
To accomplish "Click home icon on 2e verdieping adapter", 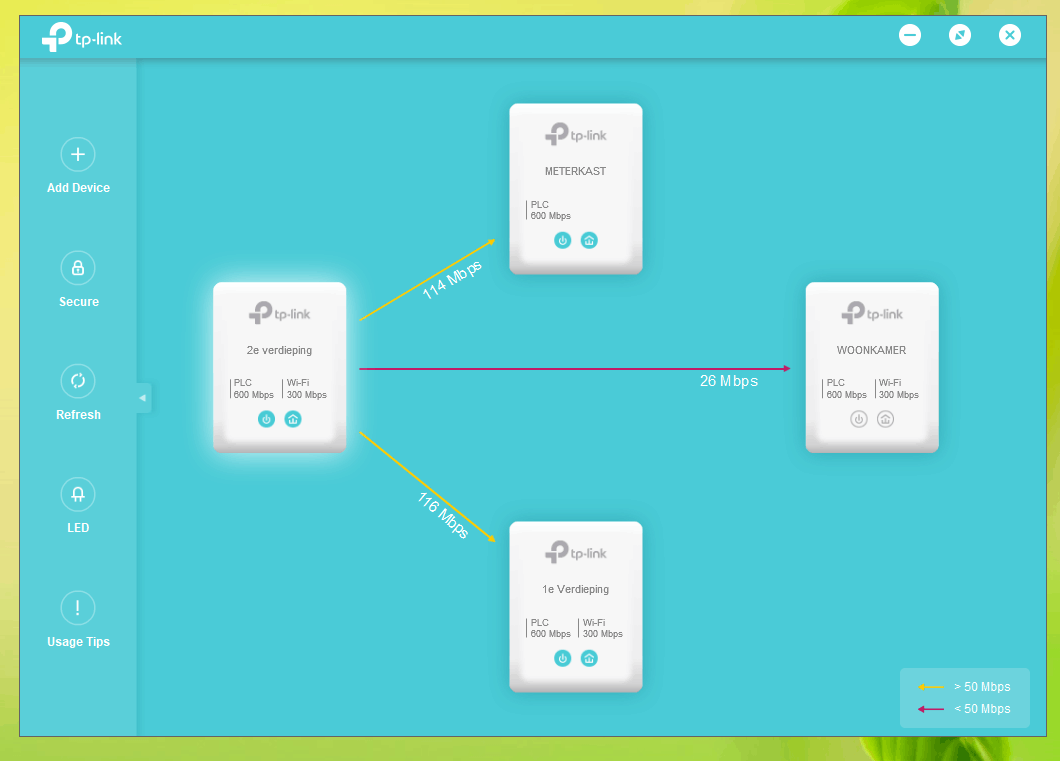I will click(x=293, y=420).
